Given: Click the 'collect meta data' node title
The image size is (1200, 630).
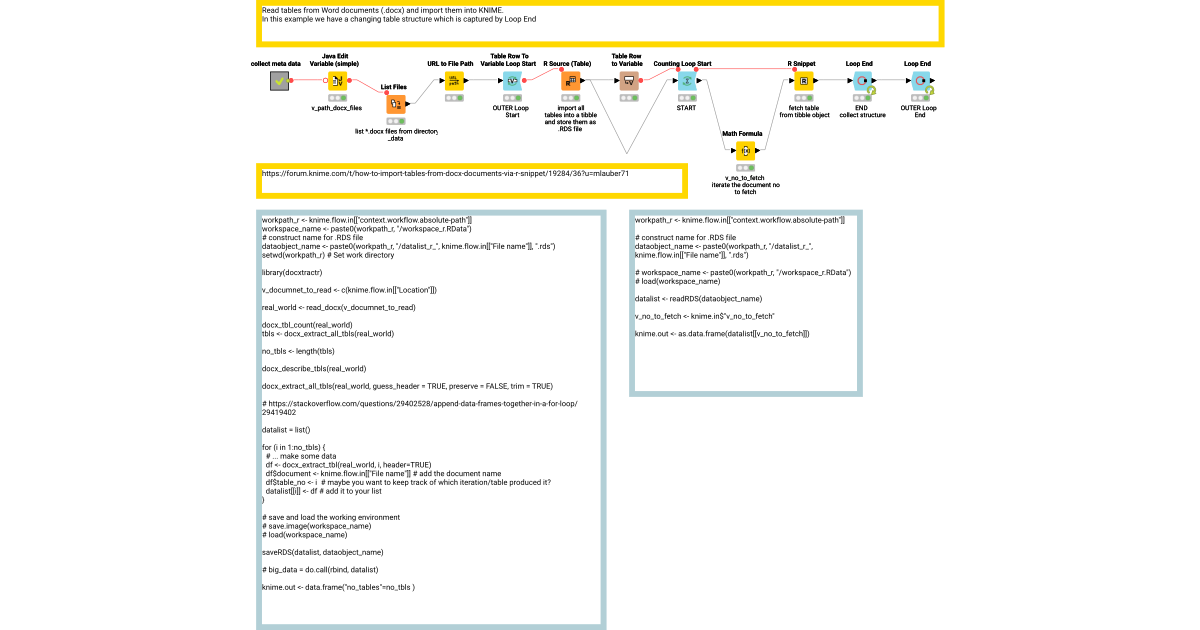Looking at the screenshot, I should click(x=275, y=63).
